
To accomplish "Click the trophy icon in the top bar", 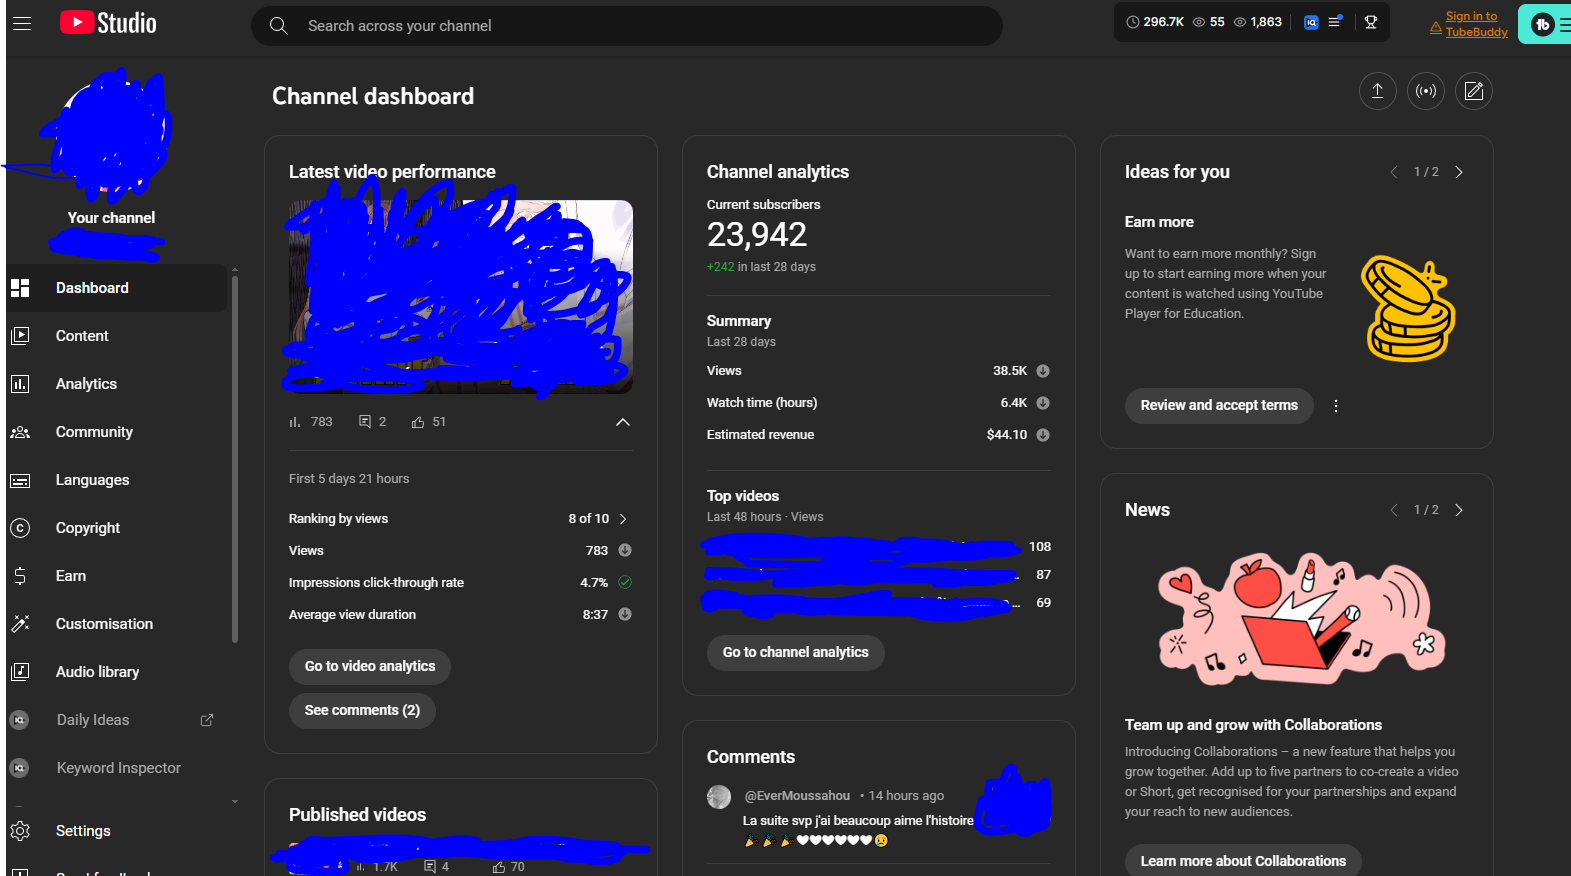I will tap(1370, 22).
